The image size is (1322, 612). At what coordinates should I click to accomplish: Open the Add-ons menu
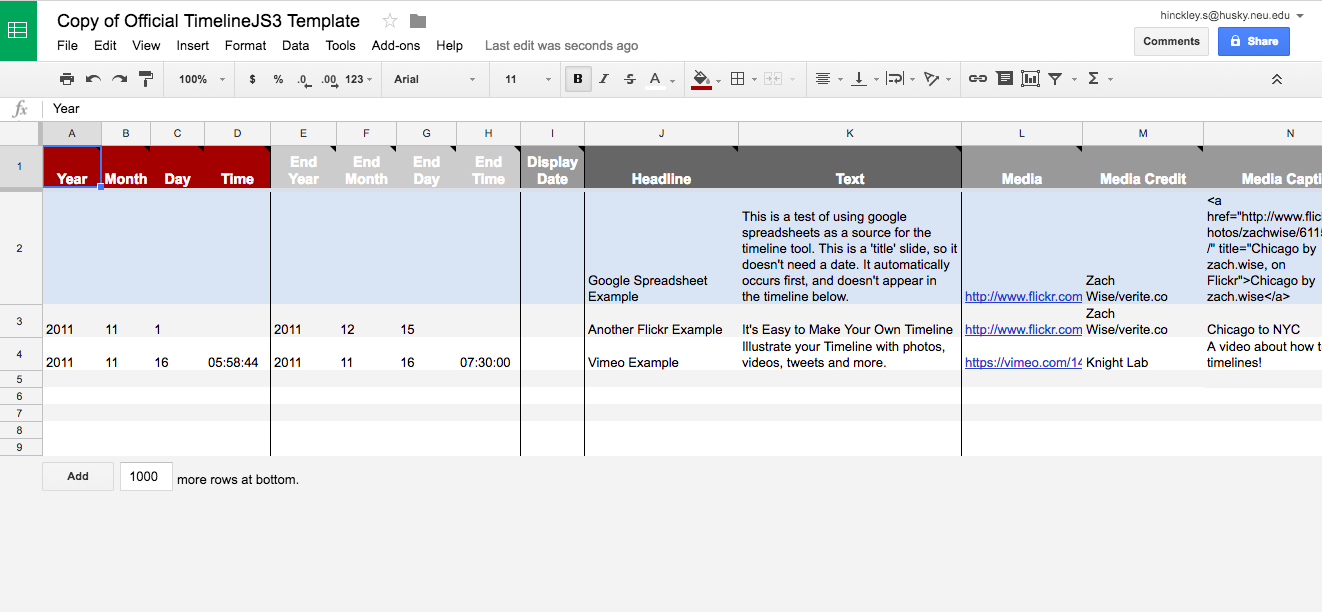coord(396,45)
